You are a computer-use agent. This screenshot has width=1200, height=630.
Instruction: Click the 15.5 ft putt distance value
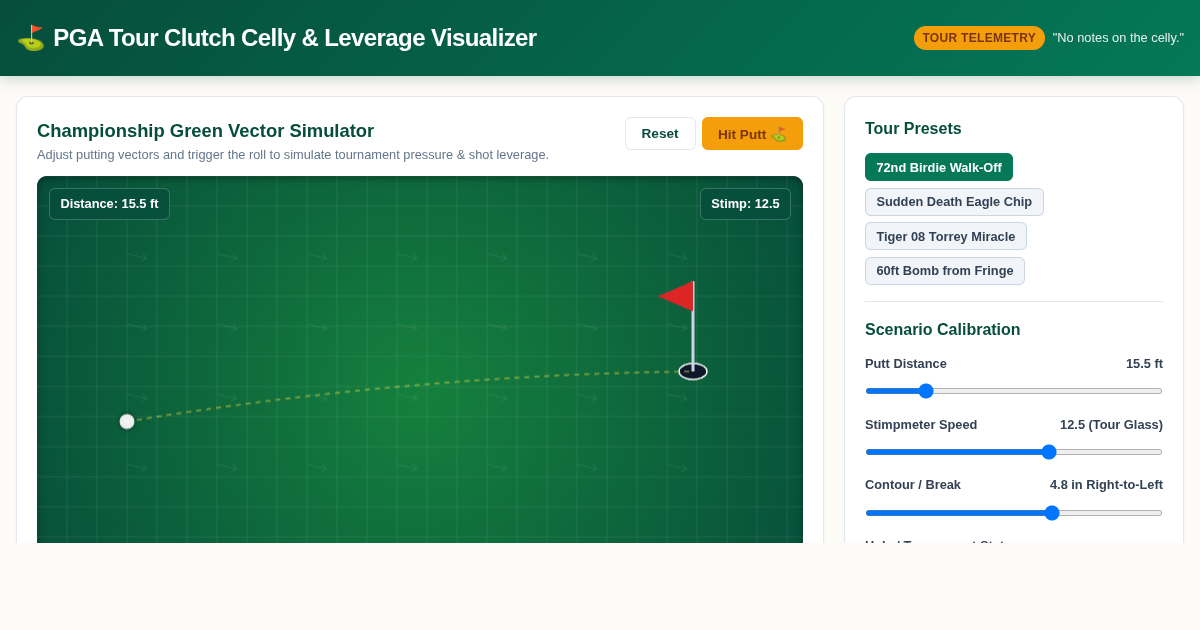(1144, 364)
